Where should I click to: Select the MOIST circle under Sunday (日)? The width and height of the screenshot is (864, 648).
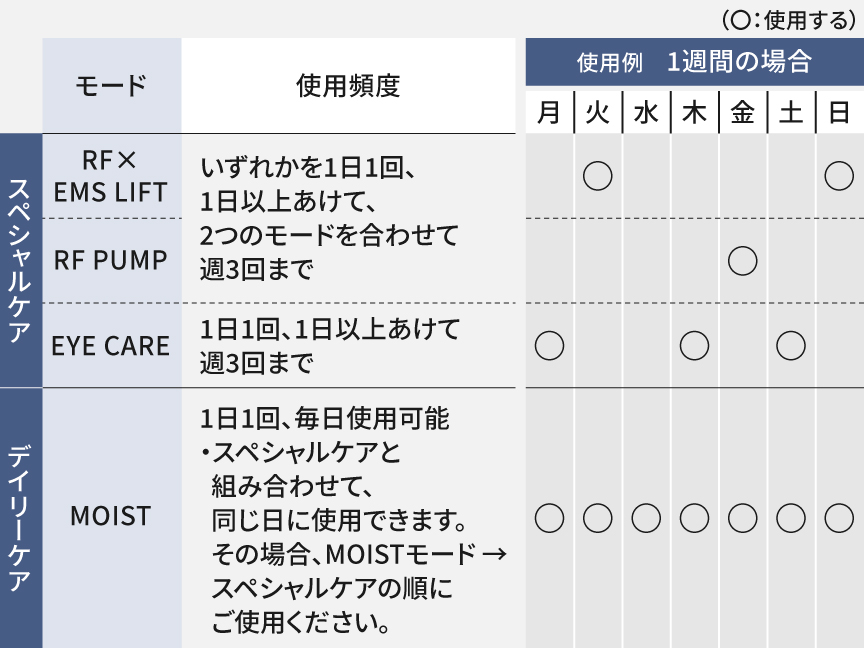coord(839,518)
